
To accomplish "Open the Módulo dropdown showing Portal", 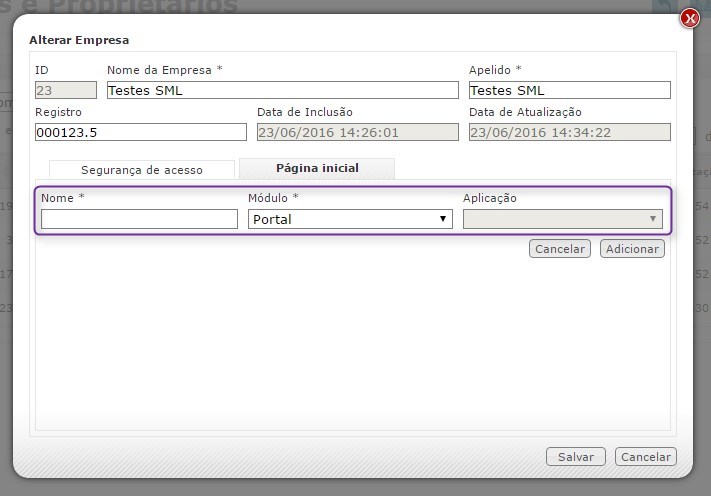I will [x=350, y=219].
